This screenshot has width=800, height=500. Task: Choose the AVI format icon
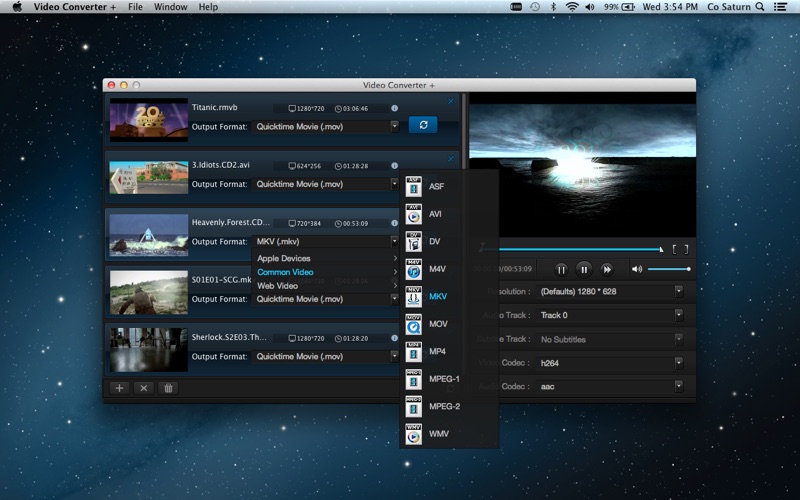point(413,214)
